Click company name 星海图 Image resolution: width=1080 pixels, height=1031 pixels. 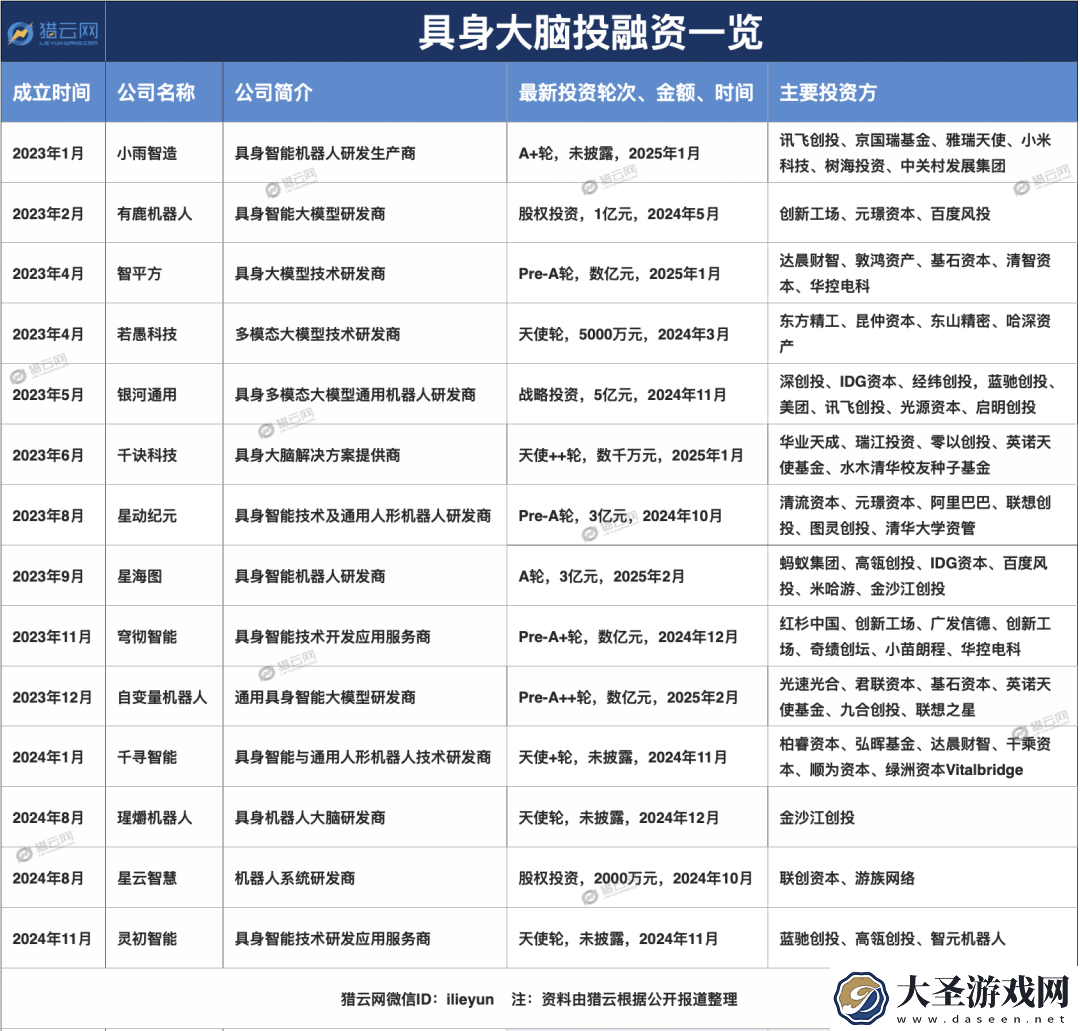point(139,576)
